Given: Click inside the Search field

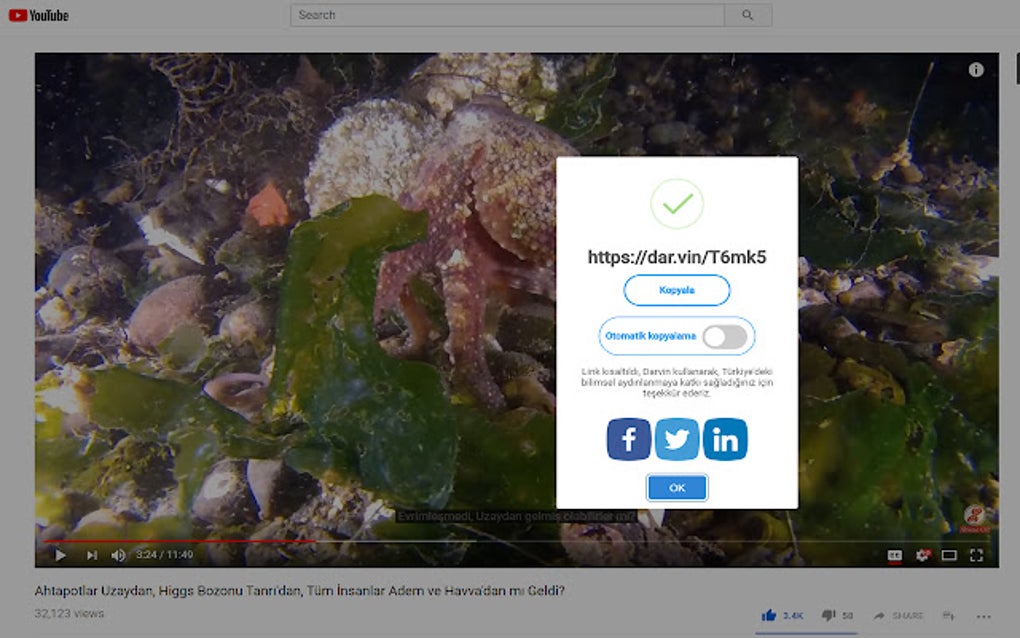Looking at the screenshot, I should (x=500, y=14).
